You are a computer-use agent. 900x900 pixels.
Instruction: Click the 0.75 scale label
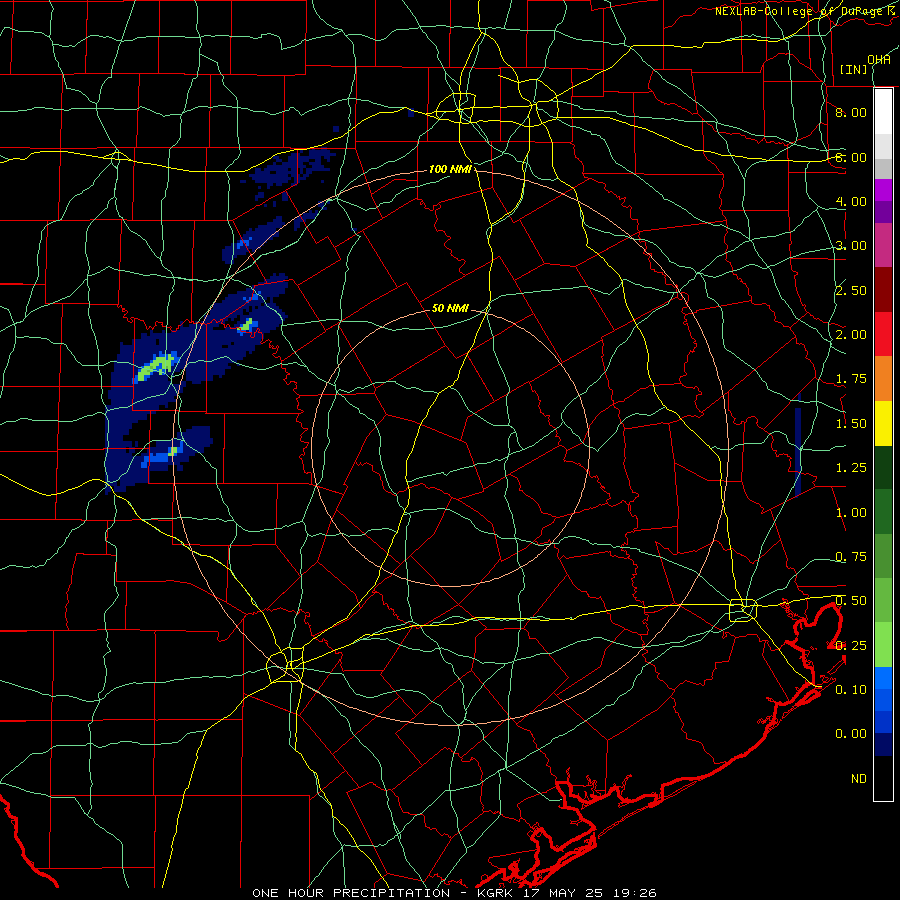(851, 557)
